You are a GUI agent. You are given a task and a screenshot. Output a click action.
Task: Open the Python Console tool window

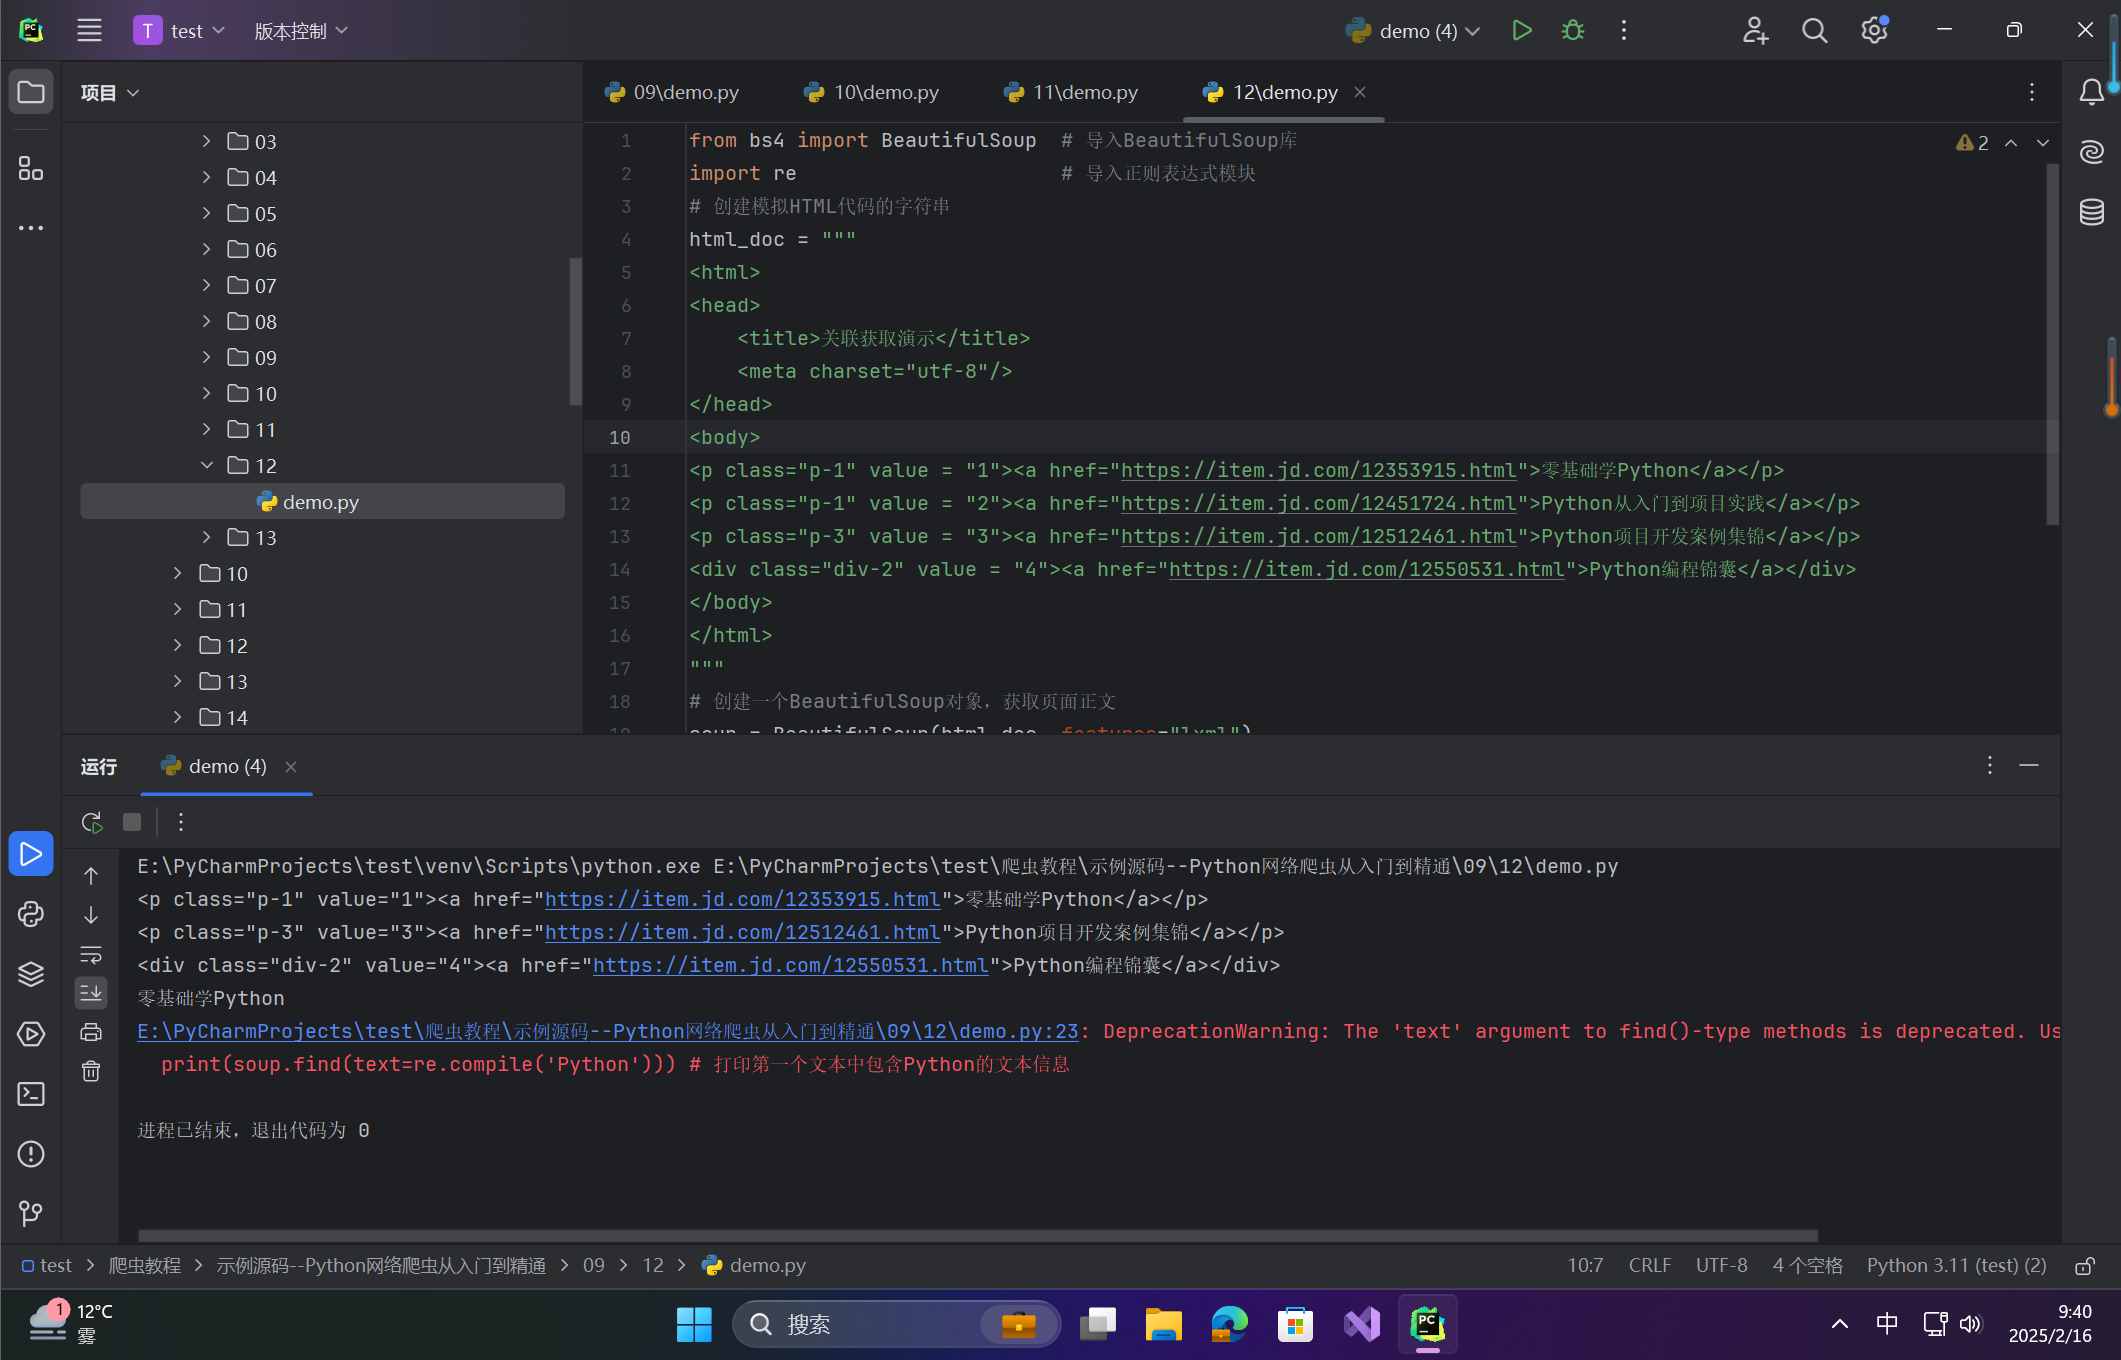coord(31,914)
